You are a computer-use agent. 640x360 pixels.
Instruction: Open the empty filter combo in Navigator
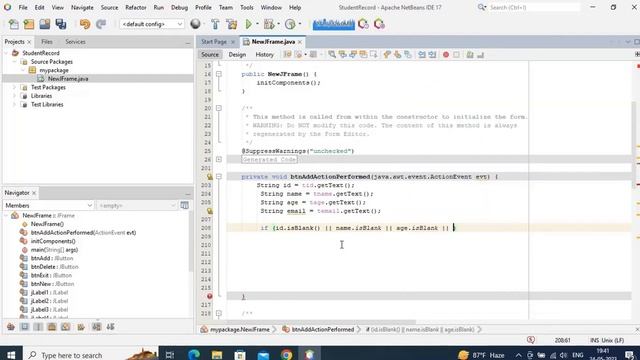point(137,205)
